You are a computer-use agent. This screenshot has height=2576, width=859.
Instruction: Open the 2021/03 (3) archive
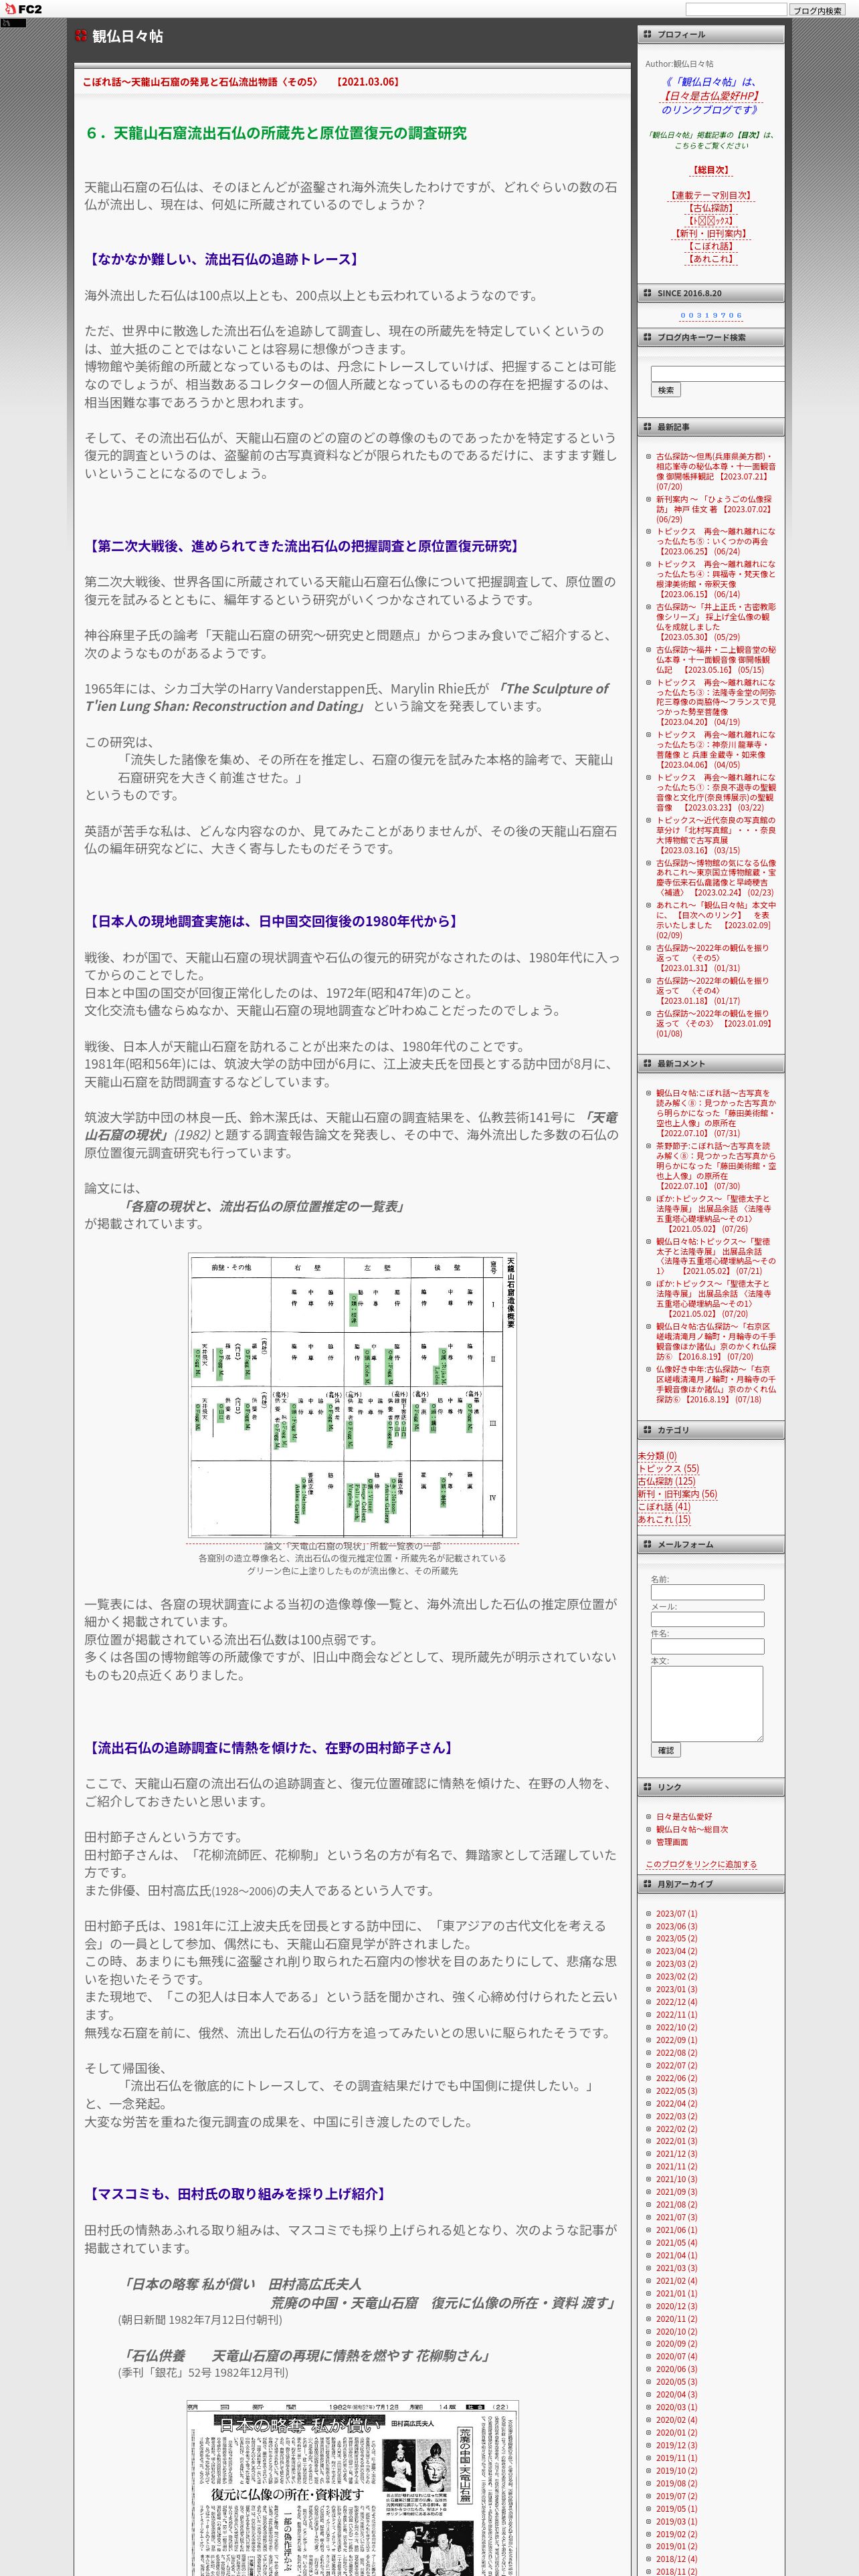pyautogui.click(x=676, y=2268)
